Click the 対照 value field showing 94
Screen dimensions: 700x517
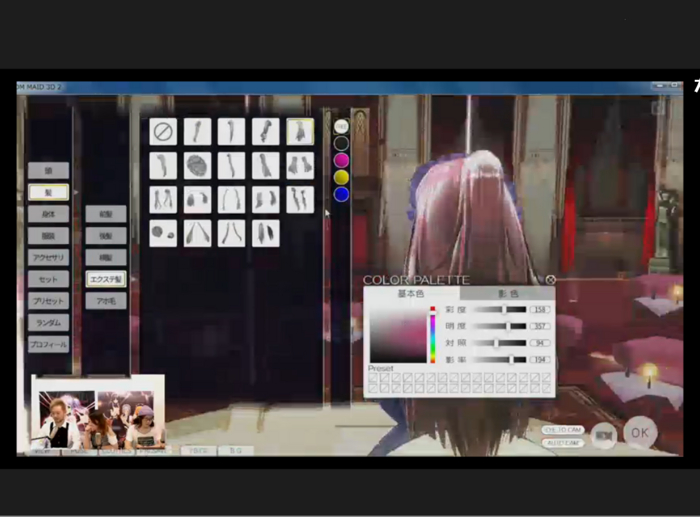pos(540,343)
